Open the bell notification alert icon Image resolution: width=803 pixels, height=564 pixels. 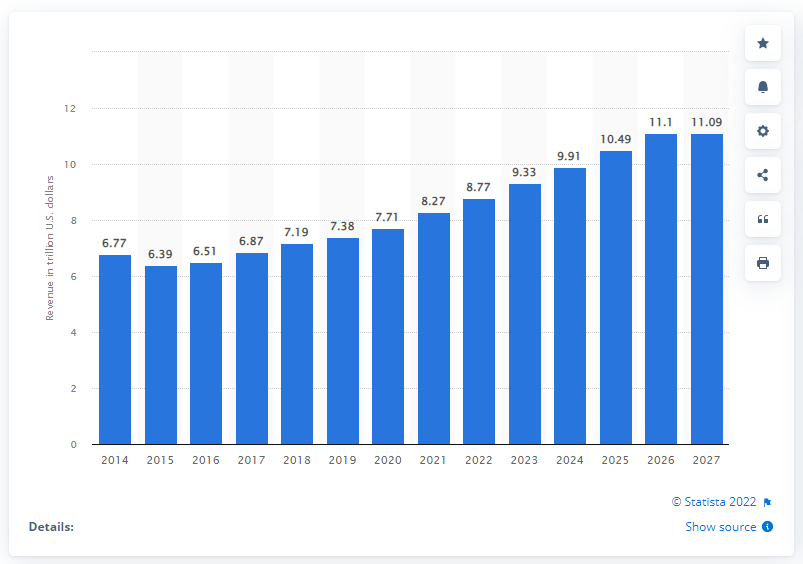[763, 87]
